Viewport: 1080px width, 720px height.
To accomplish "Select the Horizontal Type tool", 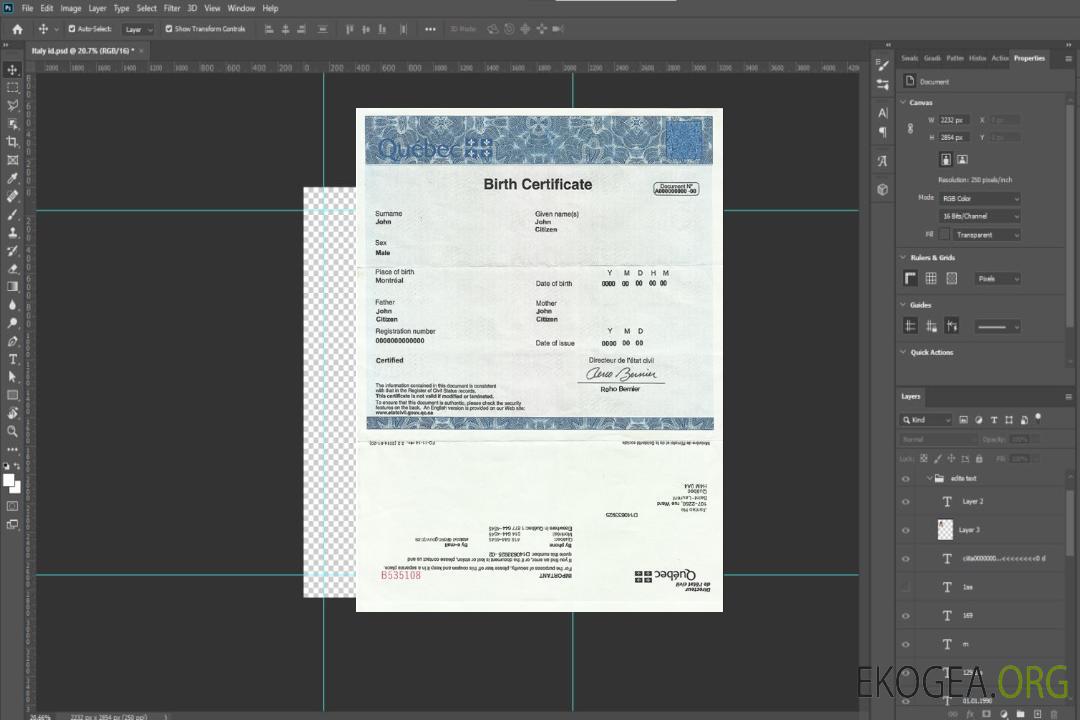I will [12, 359].
